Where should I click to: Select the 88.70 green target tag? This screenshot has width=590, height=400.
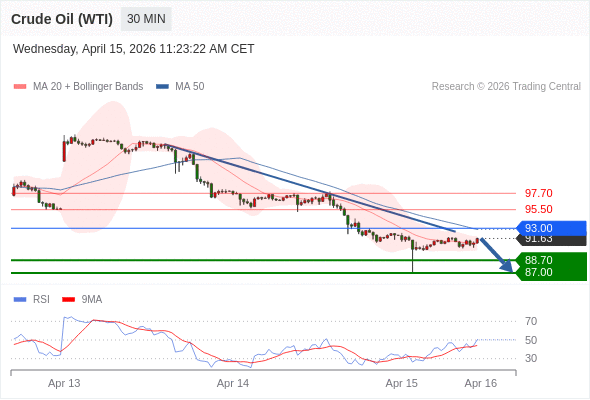(x=551, y=260)
